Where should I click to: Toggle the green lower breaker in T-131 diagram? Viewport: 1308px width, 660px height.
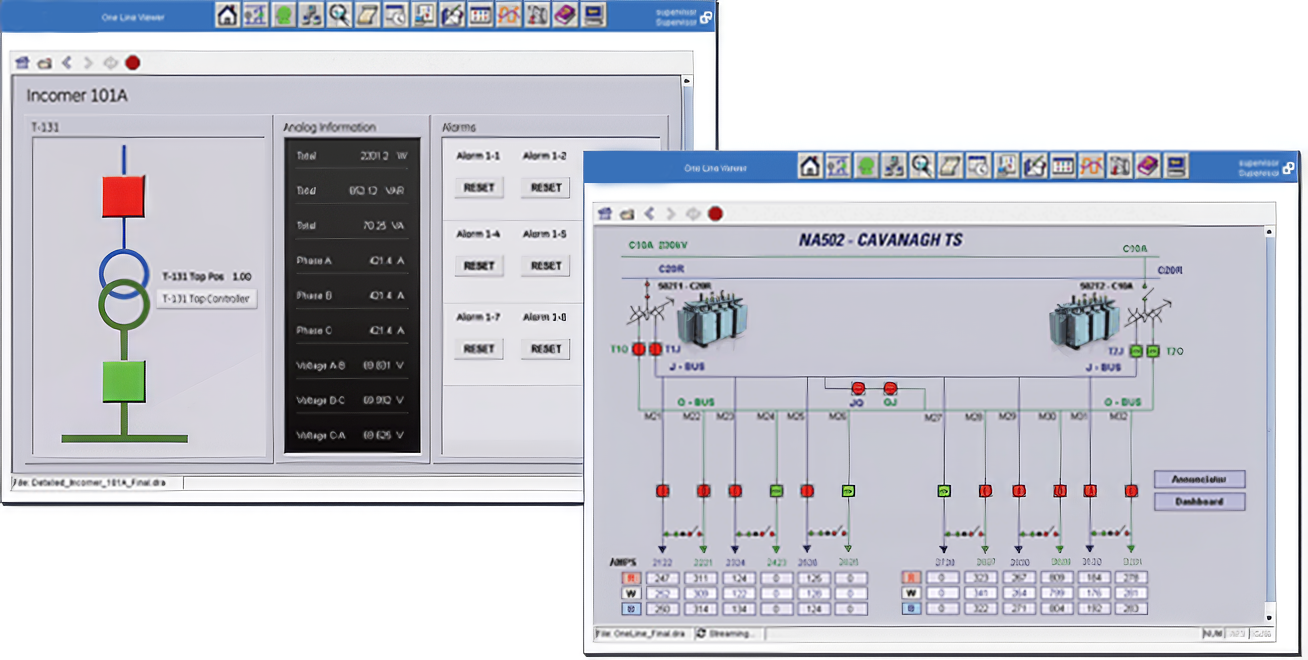tap(124, 381)
